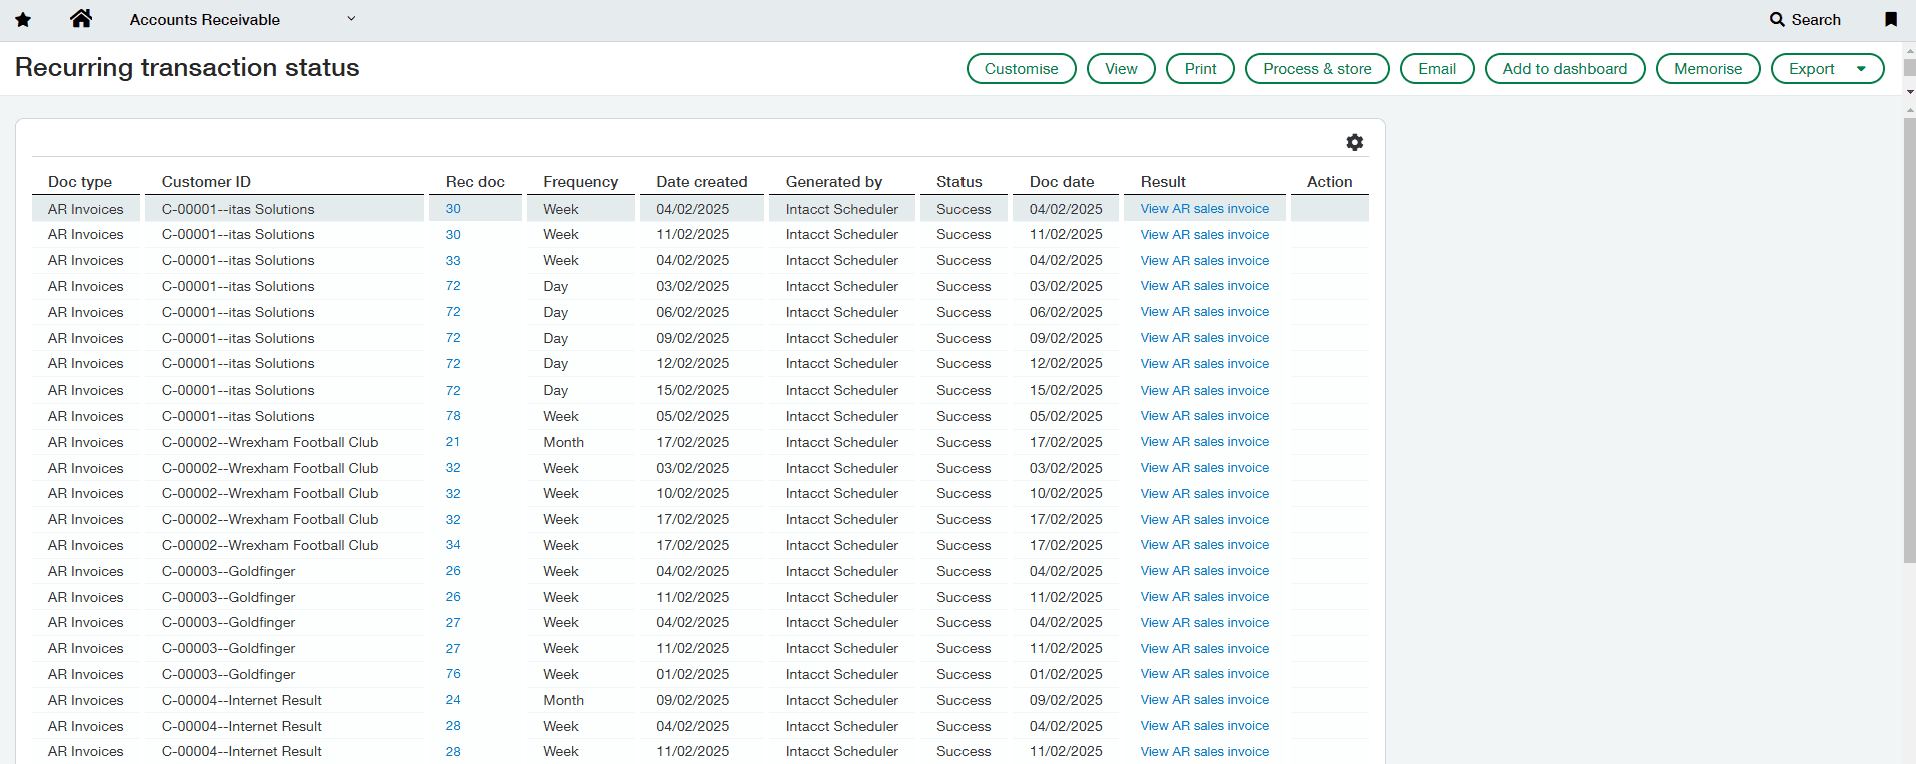This screenshot has height=764, width=1916.
Task: Click the Rec doc column header
Action: click(475, 182)
